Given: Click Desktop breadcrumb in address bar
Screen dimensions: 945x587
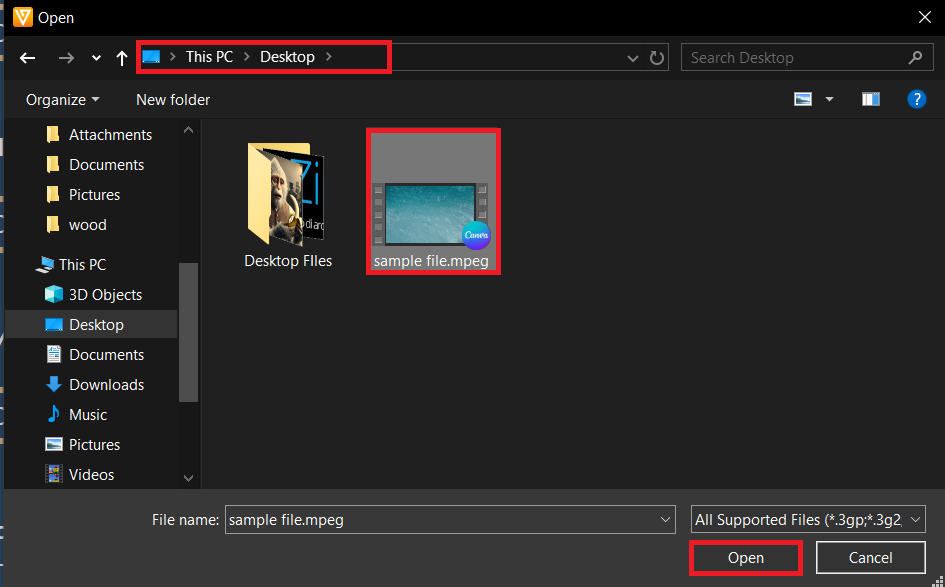Looking at the screenshot, I should point(288,57).
